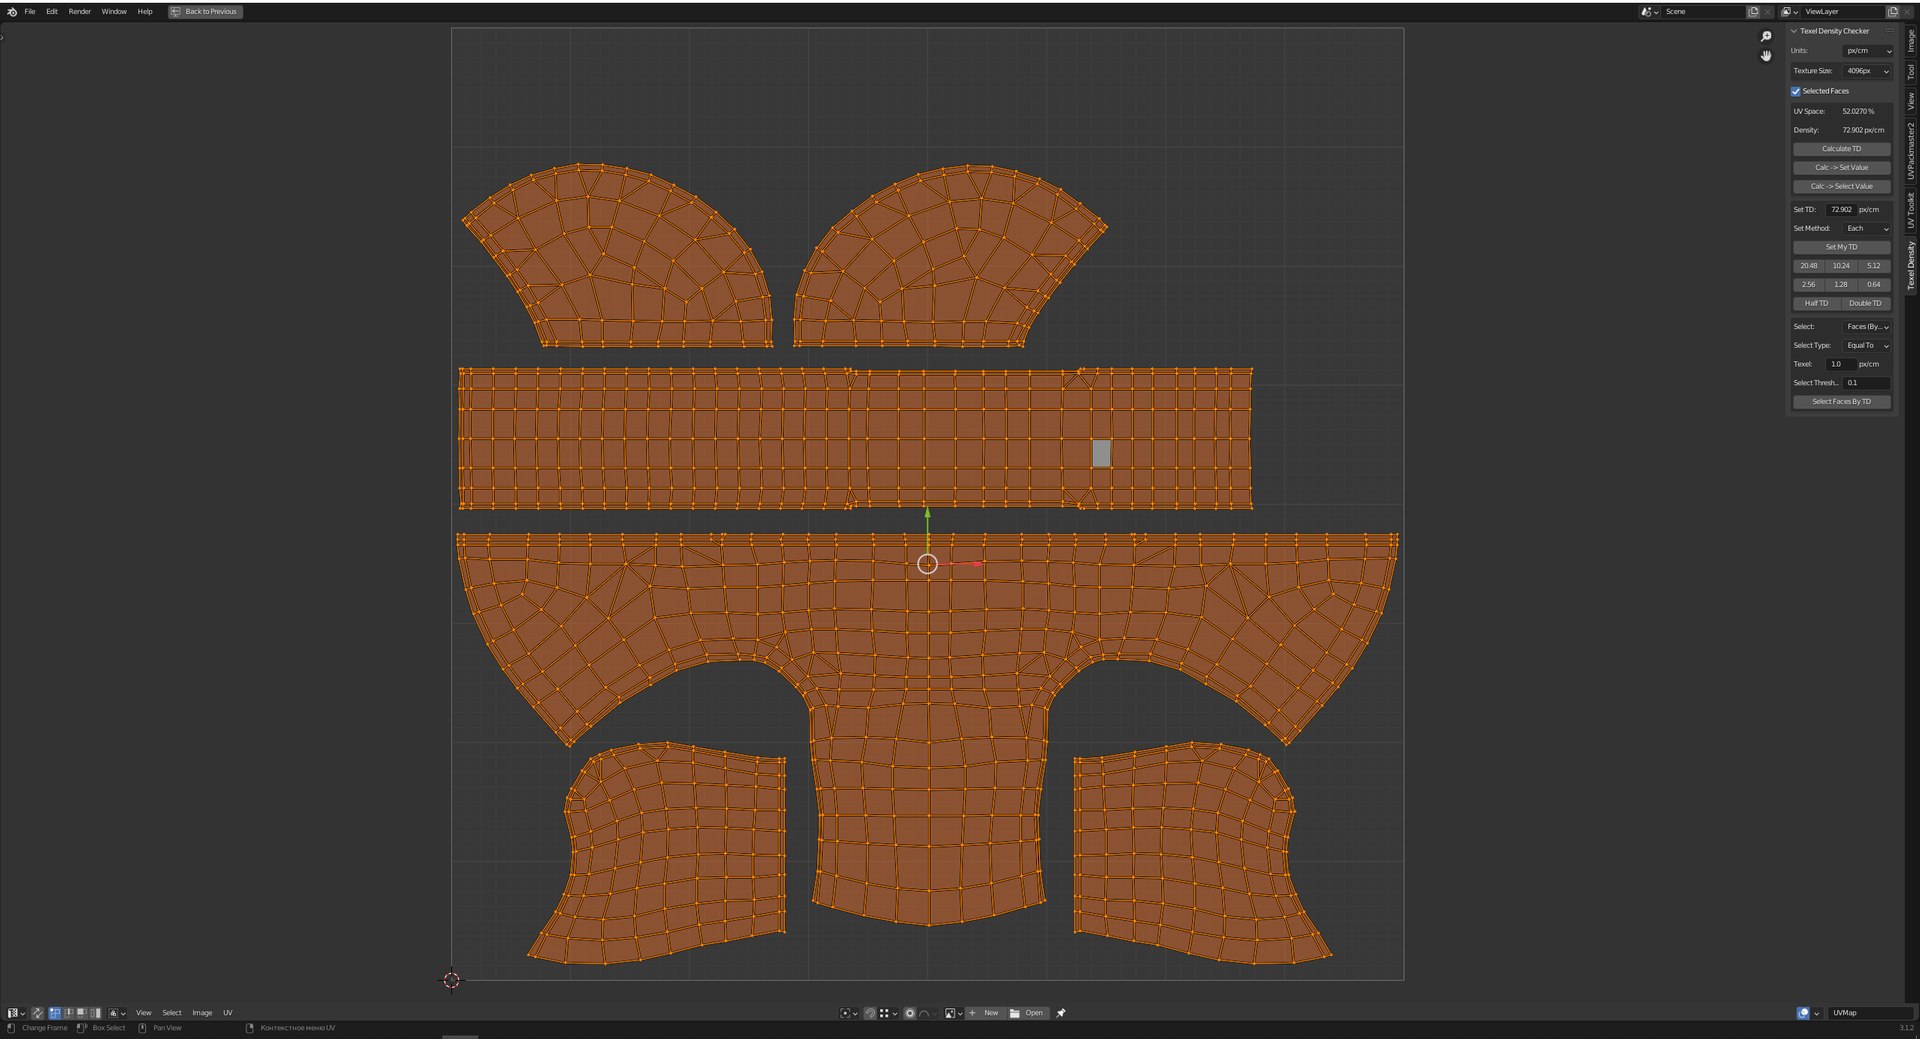
Task: Collapse the Texel Density Checker panel
Action: [1794, 31]
